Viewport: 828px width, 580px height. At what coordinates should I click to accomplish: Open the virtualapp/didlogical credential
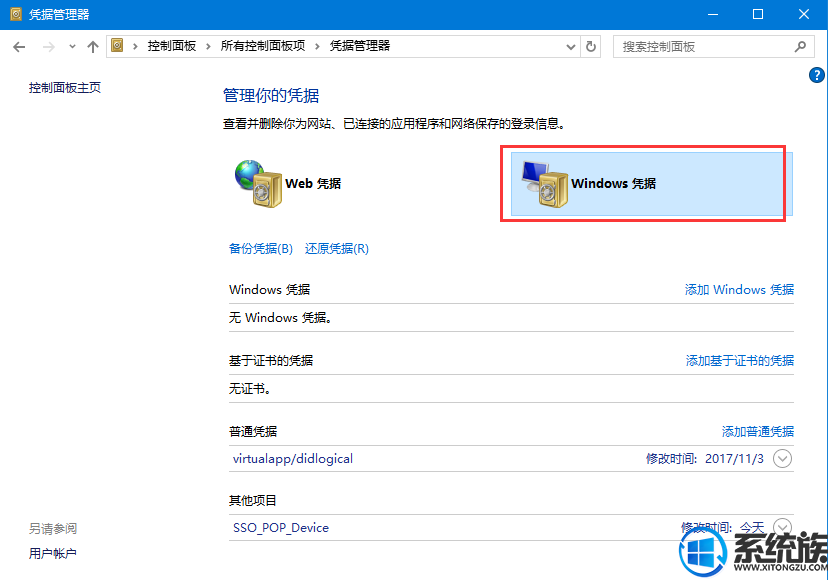[293, 459]
